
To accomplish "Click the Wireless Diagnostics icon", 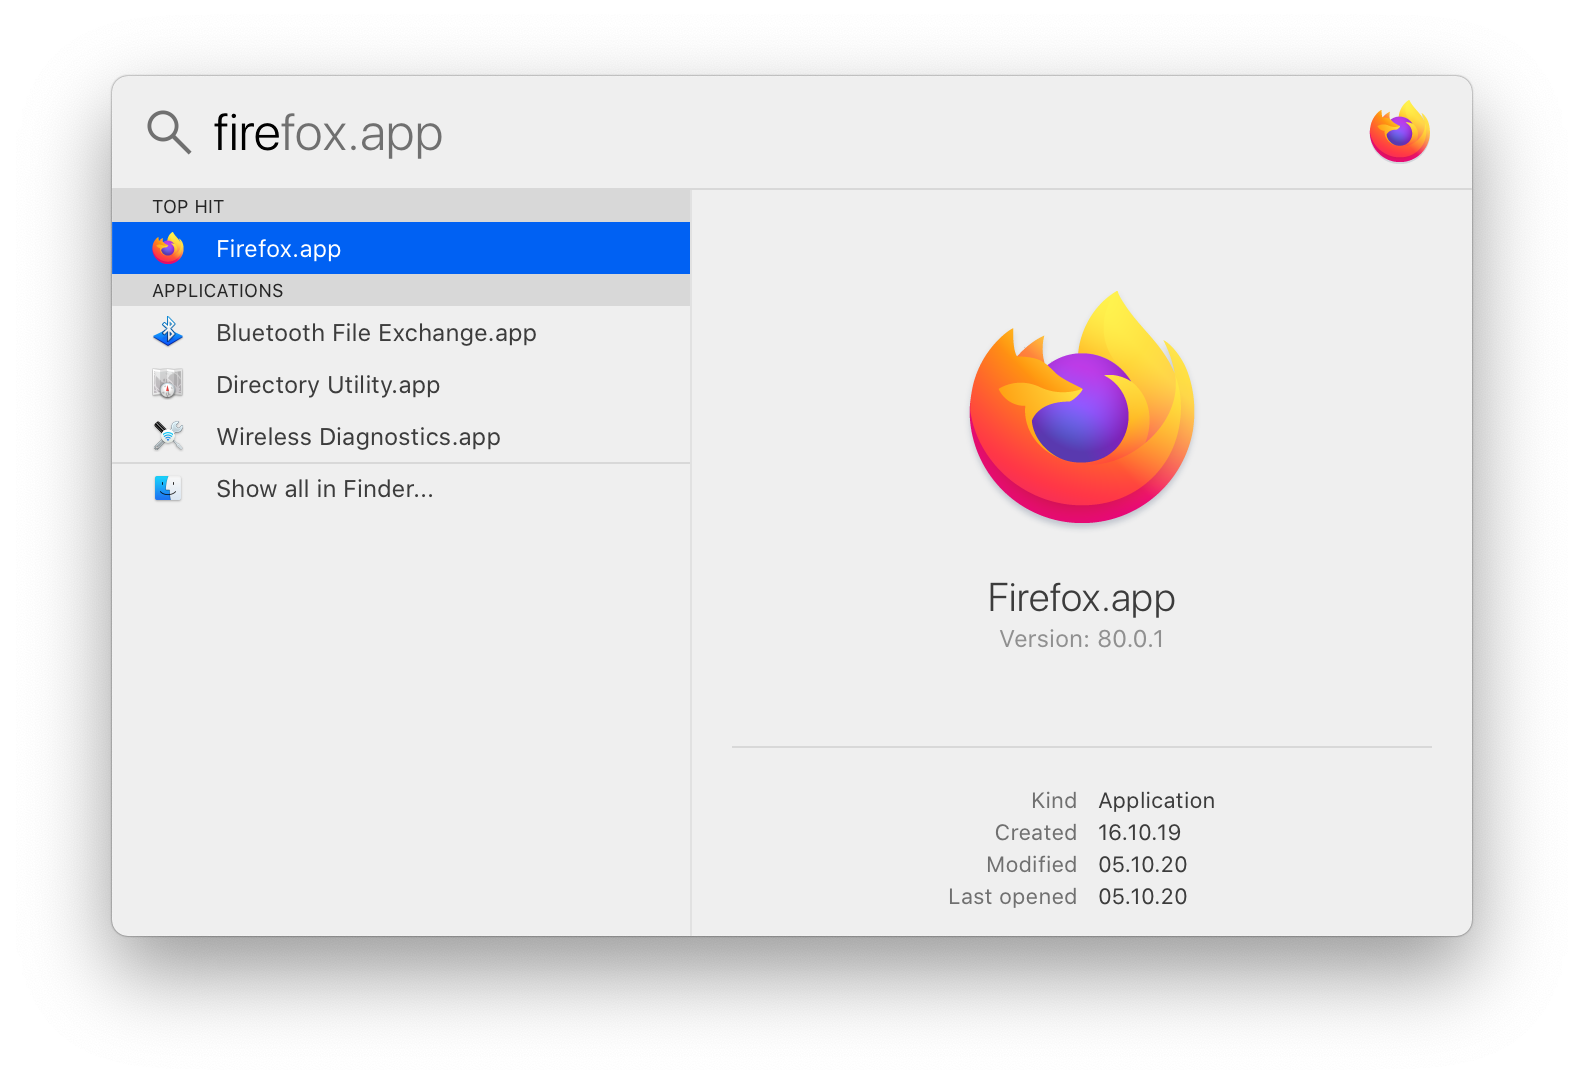I will click(168, 436).
